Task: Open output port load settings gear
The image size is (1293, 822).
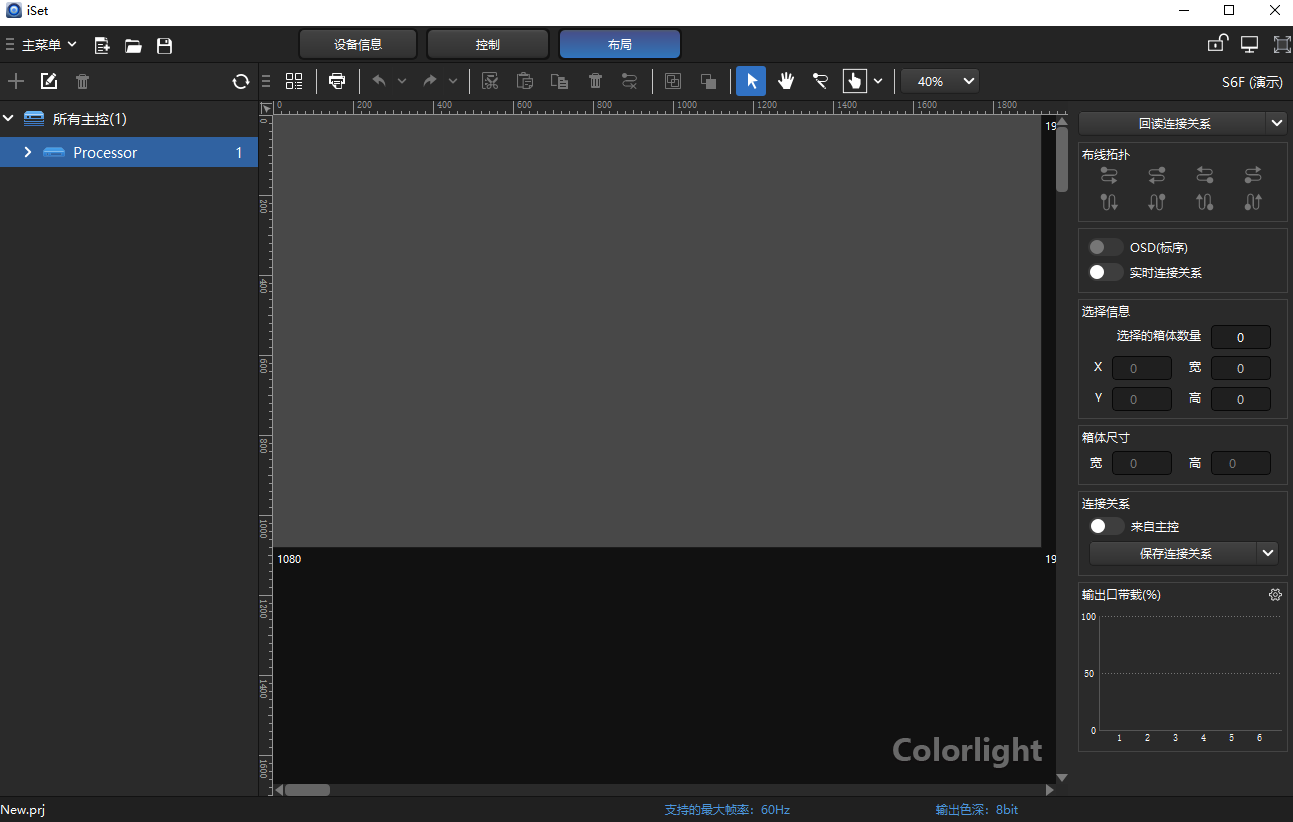Action: coord(1275,595)
